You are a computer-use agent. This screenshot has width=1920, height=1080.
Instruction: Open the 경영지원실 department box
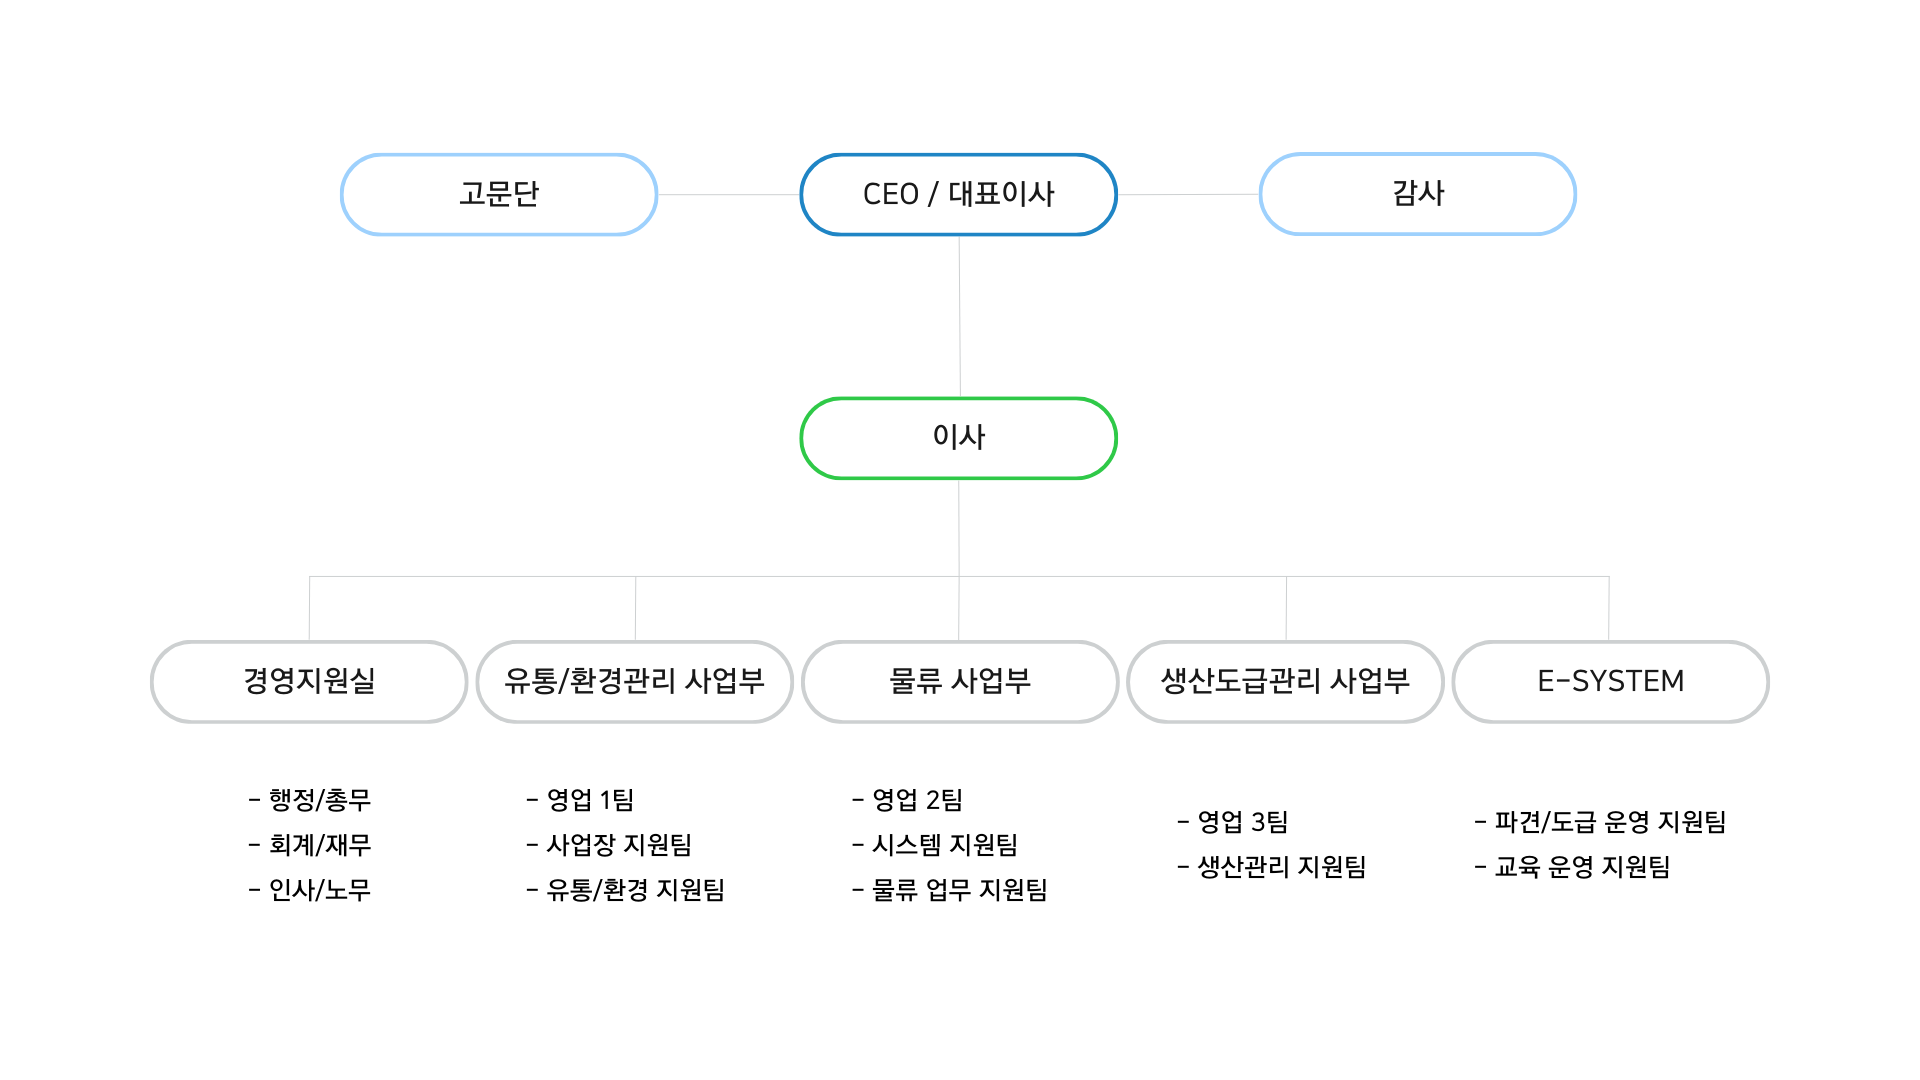(309, 682)
